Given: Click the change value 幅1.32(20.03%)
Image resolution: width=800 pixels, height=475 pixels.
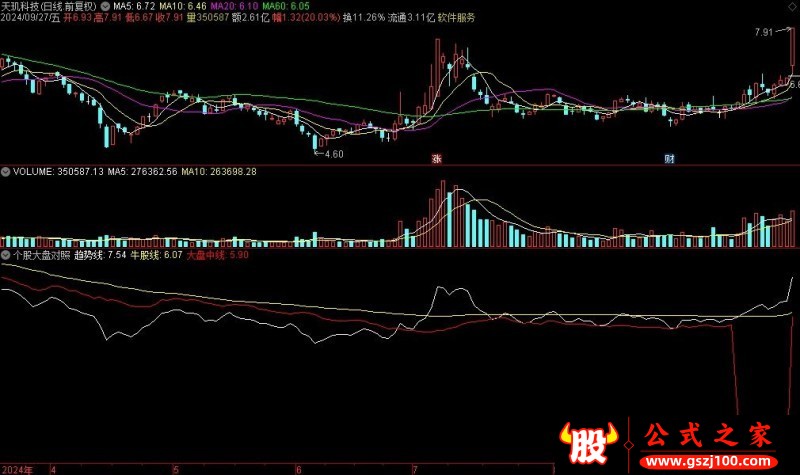Looking at the screenshot, I should pyautogui.click(x=306, y=18).
